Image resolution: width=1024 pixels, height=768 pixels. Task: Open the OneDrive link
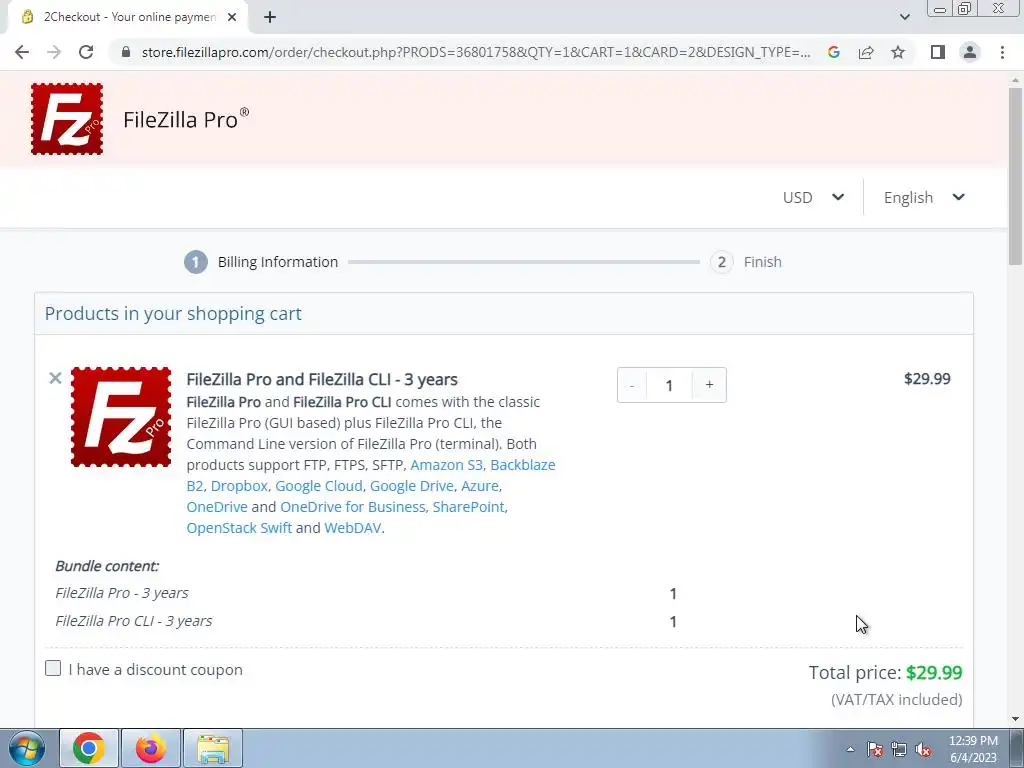click(x=217, y=507)
